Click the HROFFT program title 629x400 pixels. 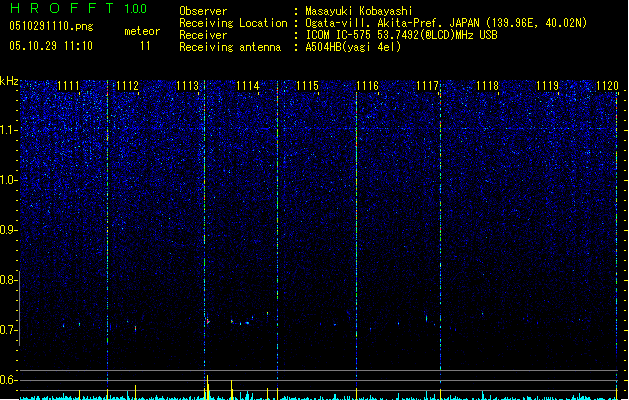[62, 8]
